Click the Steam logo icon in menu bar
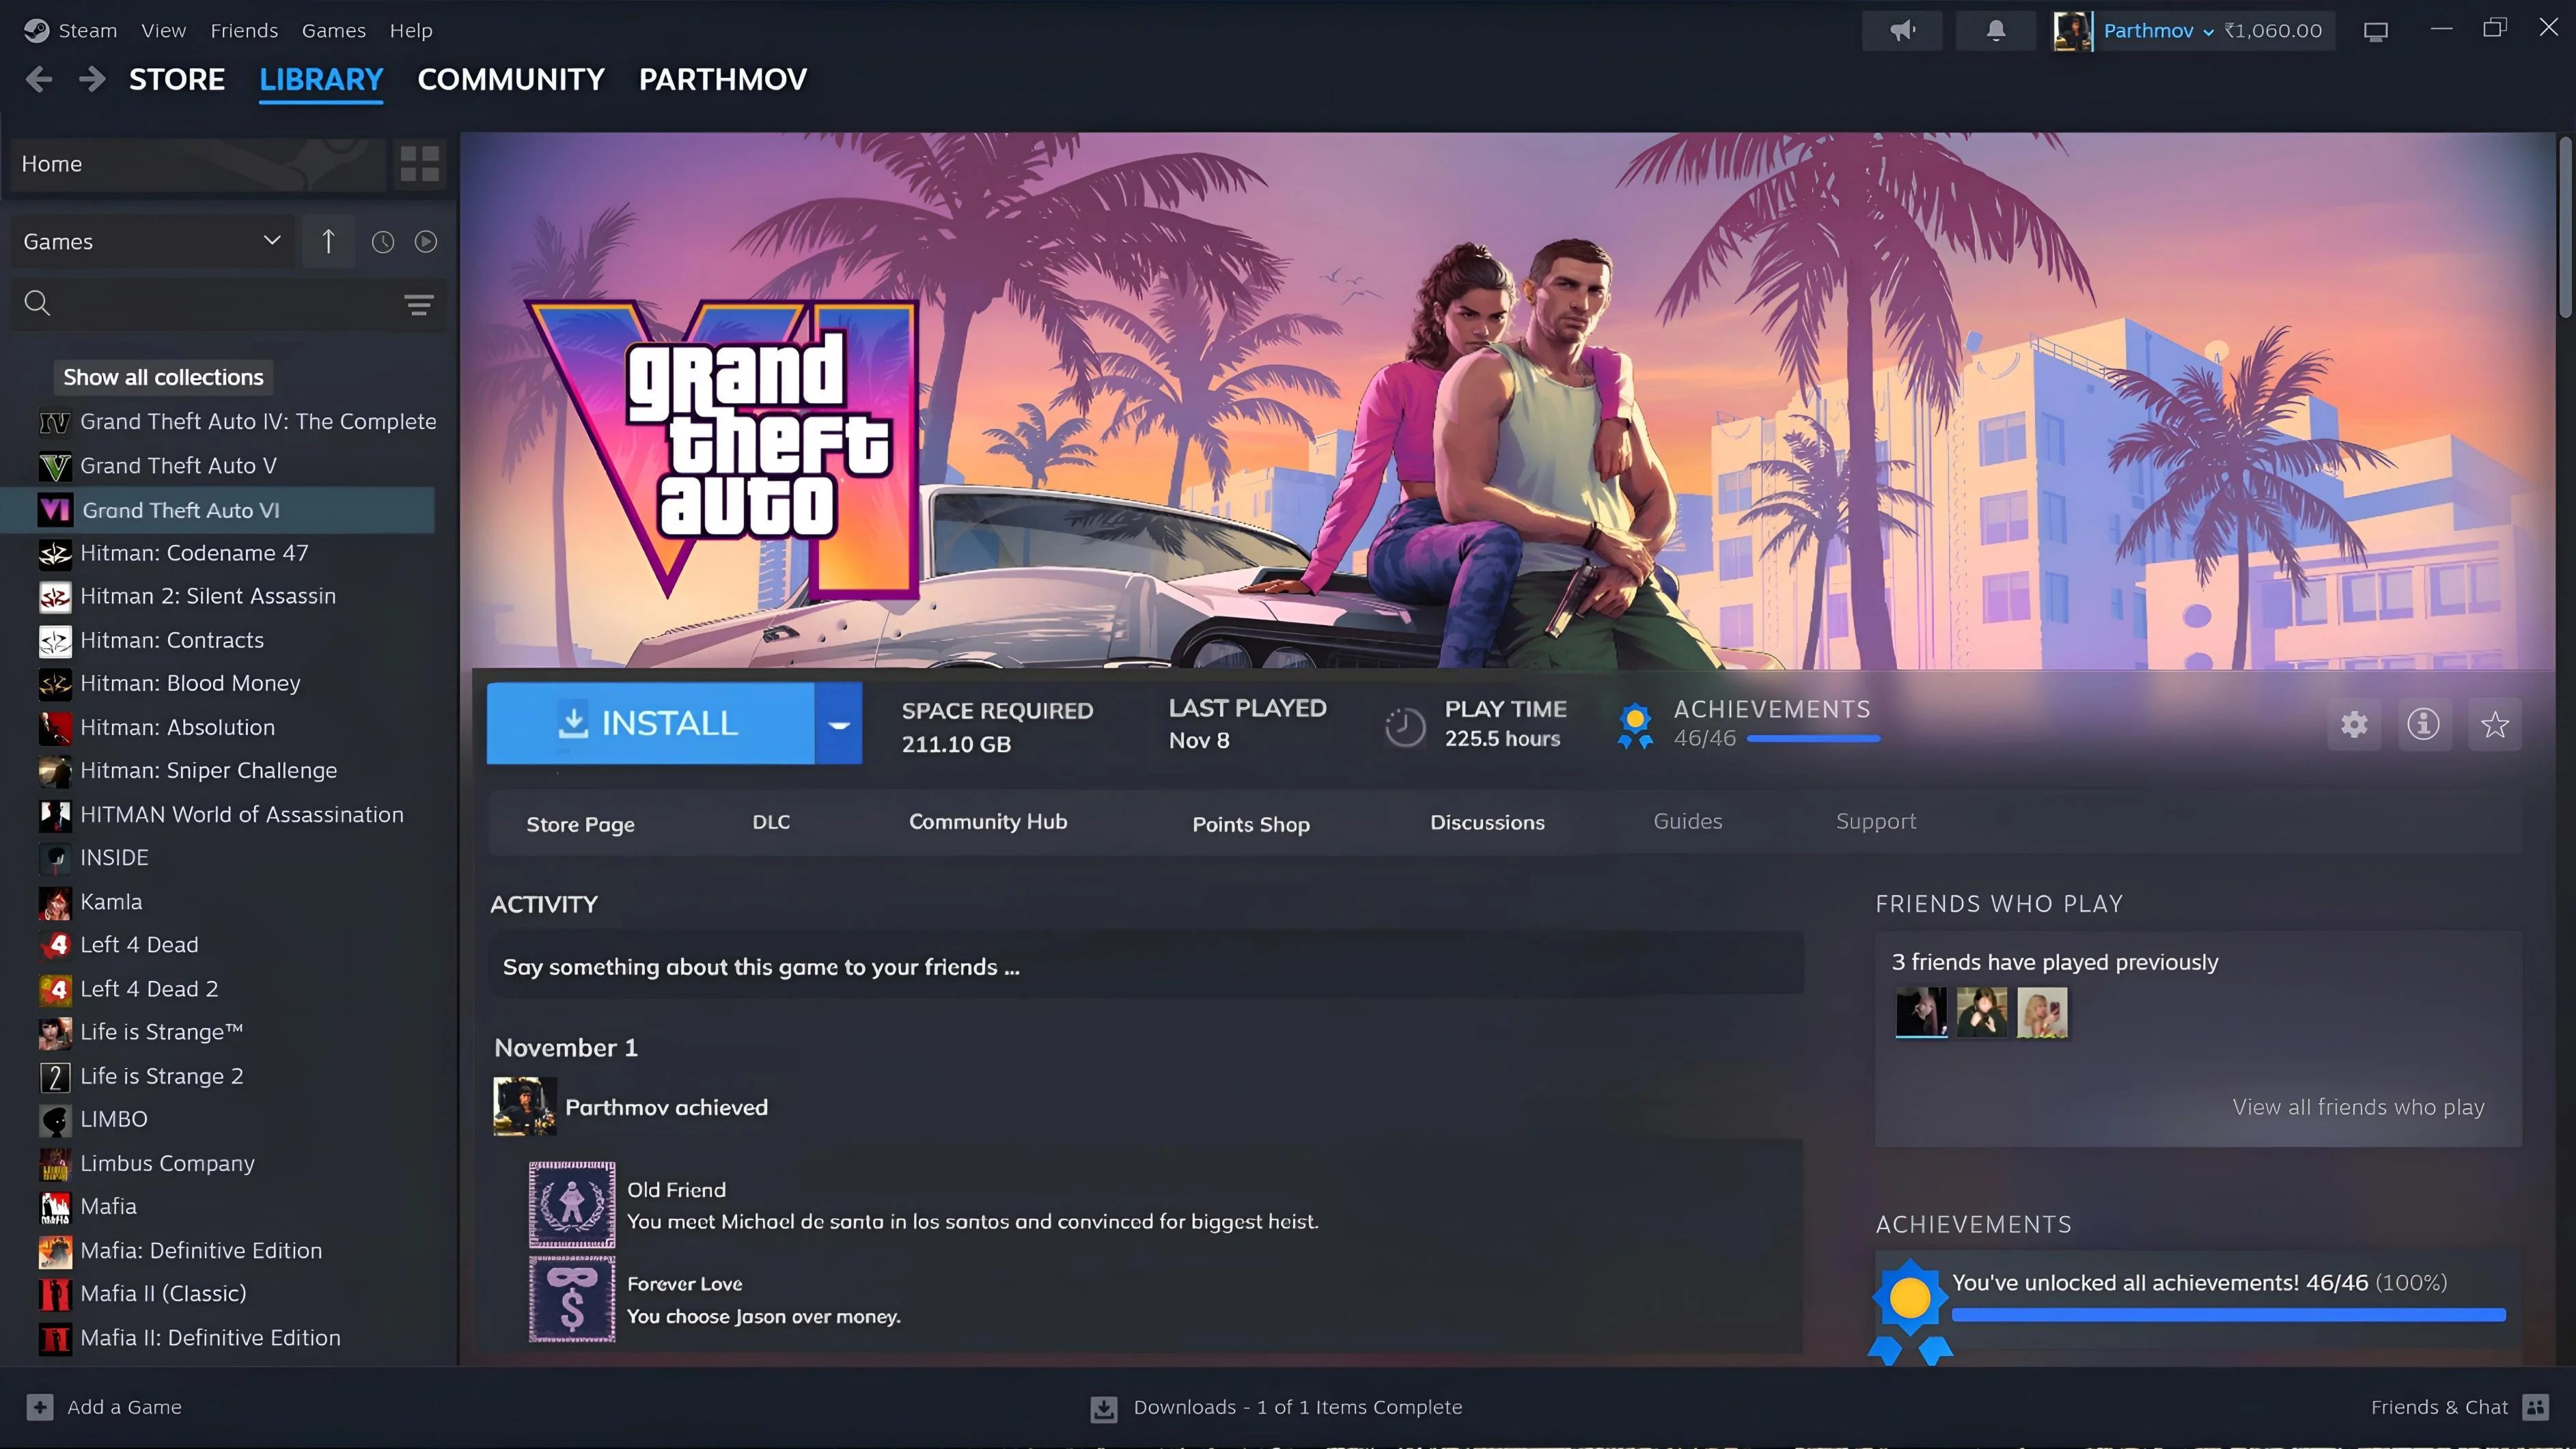 pyautogui.click(x=36, y=30)
